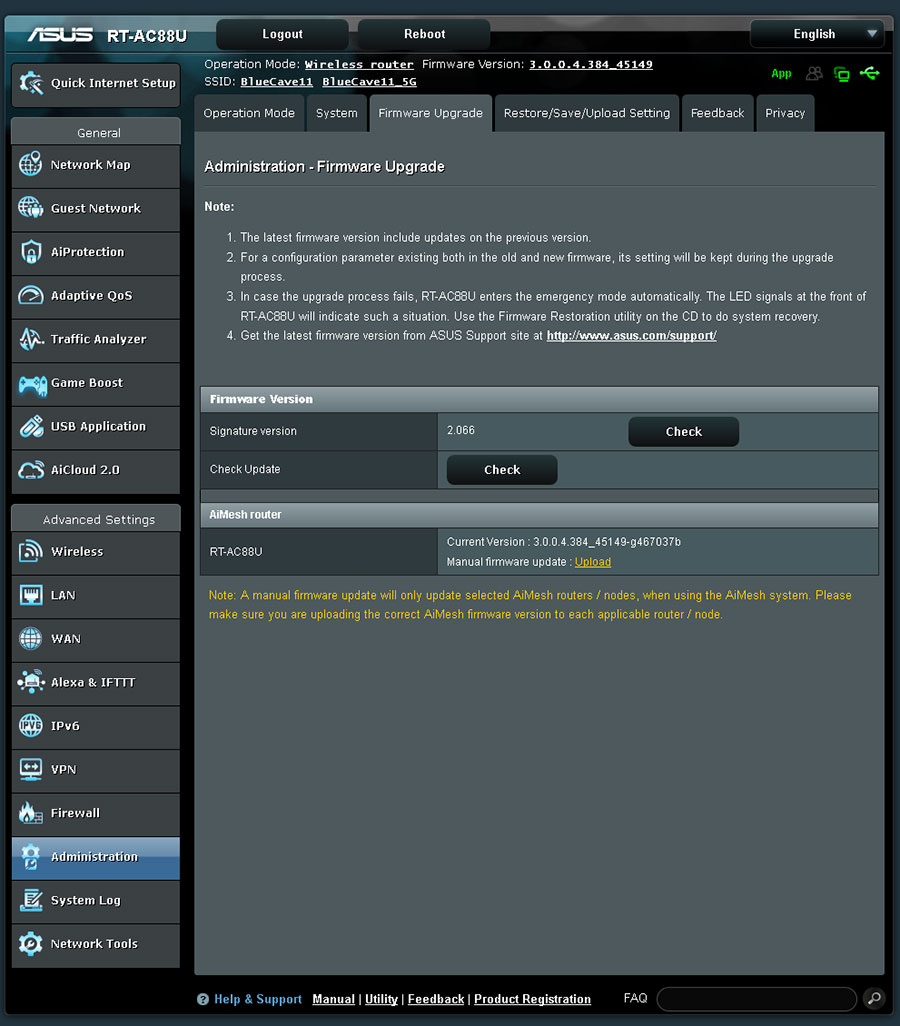Click firmware version 3.0.0.4.384_45149 header link
Screen dimensions: 900x1026
click(591, 64)
